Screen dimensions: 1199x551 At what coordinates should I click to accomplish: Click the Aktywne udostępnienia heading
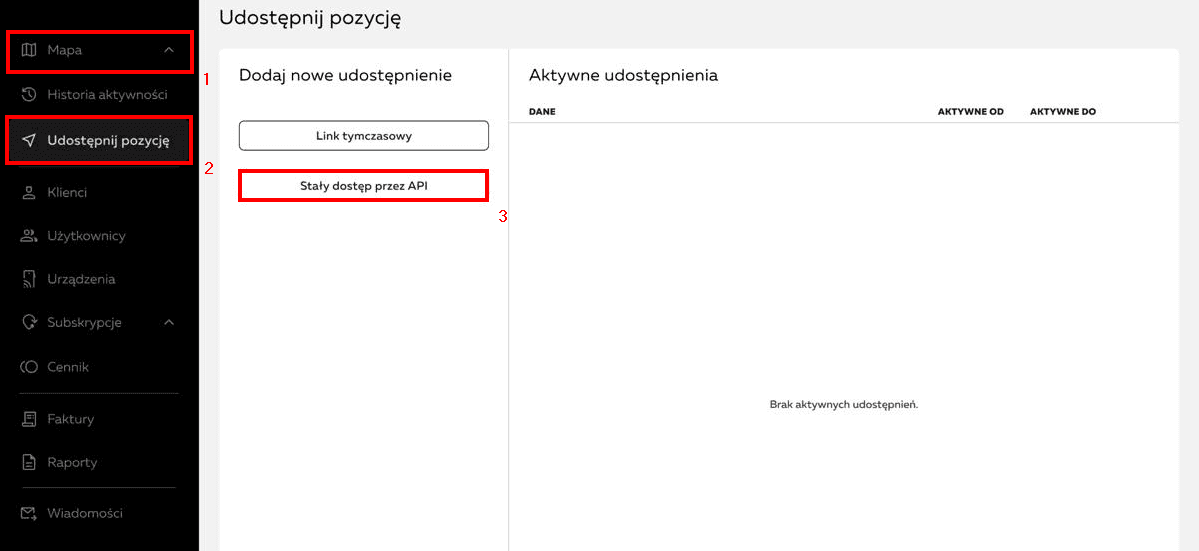pyautogui.click(x=623, y=76)
